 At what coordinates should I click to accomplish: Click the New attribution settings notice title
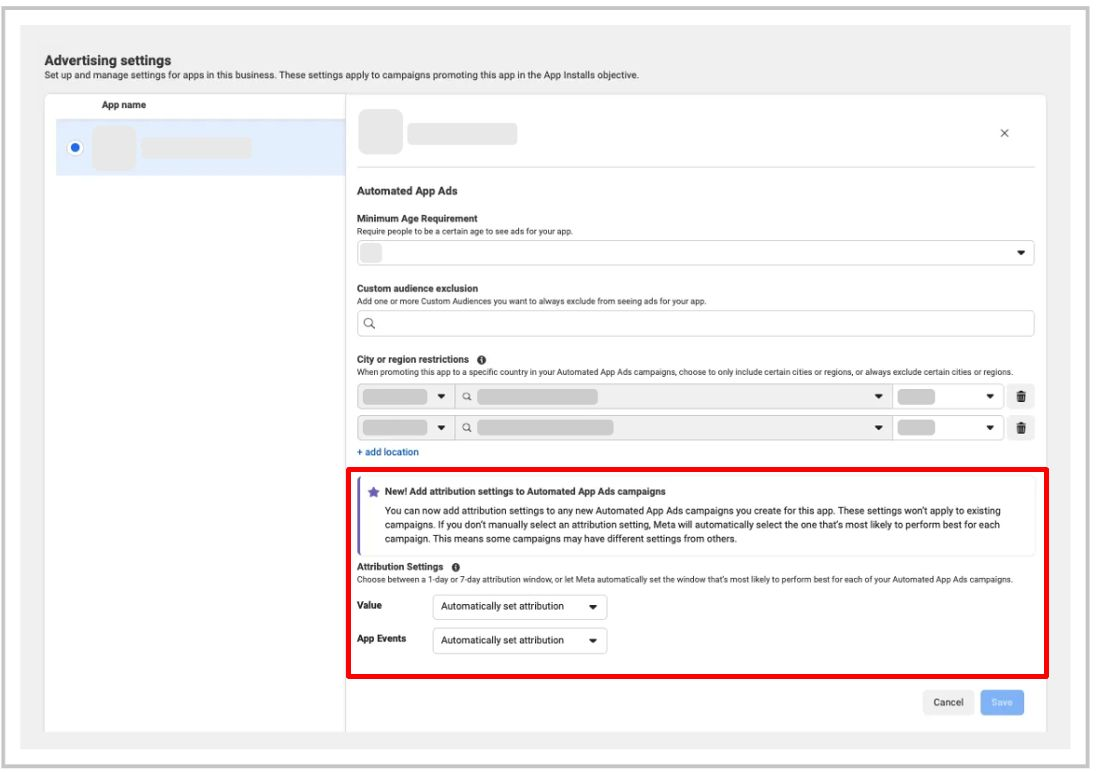525,492
